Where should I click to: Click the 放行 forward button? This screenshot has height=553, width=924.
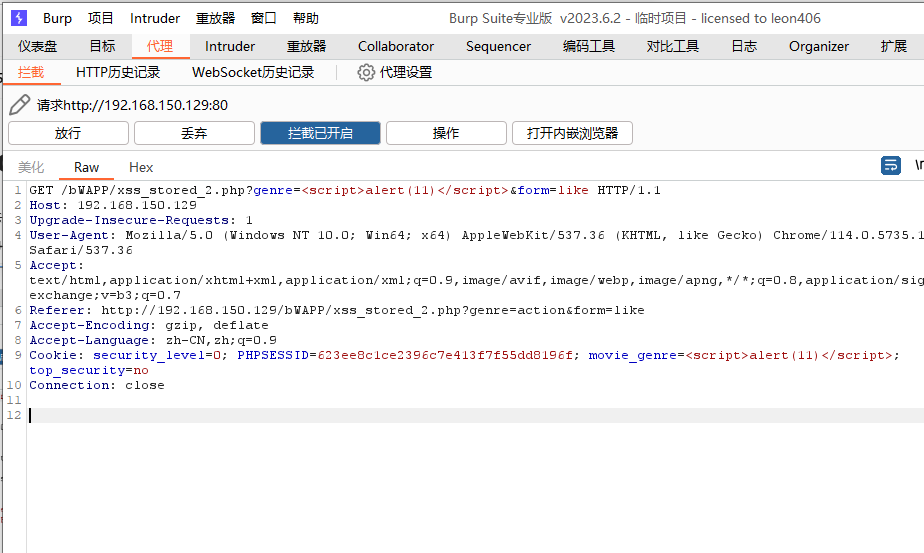click(x=68, y=133)
